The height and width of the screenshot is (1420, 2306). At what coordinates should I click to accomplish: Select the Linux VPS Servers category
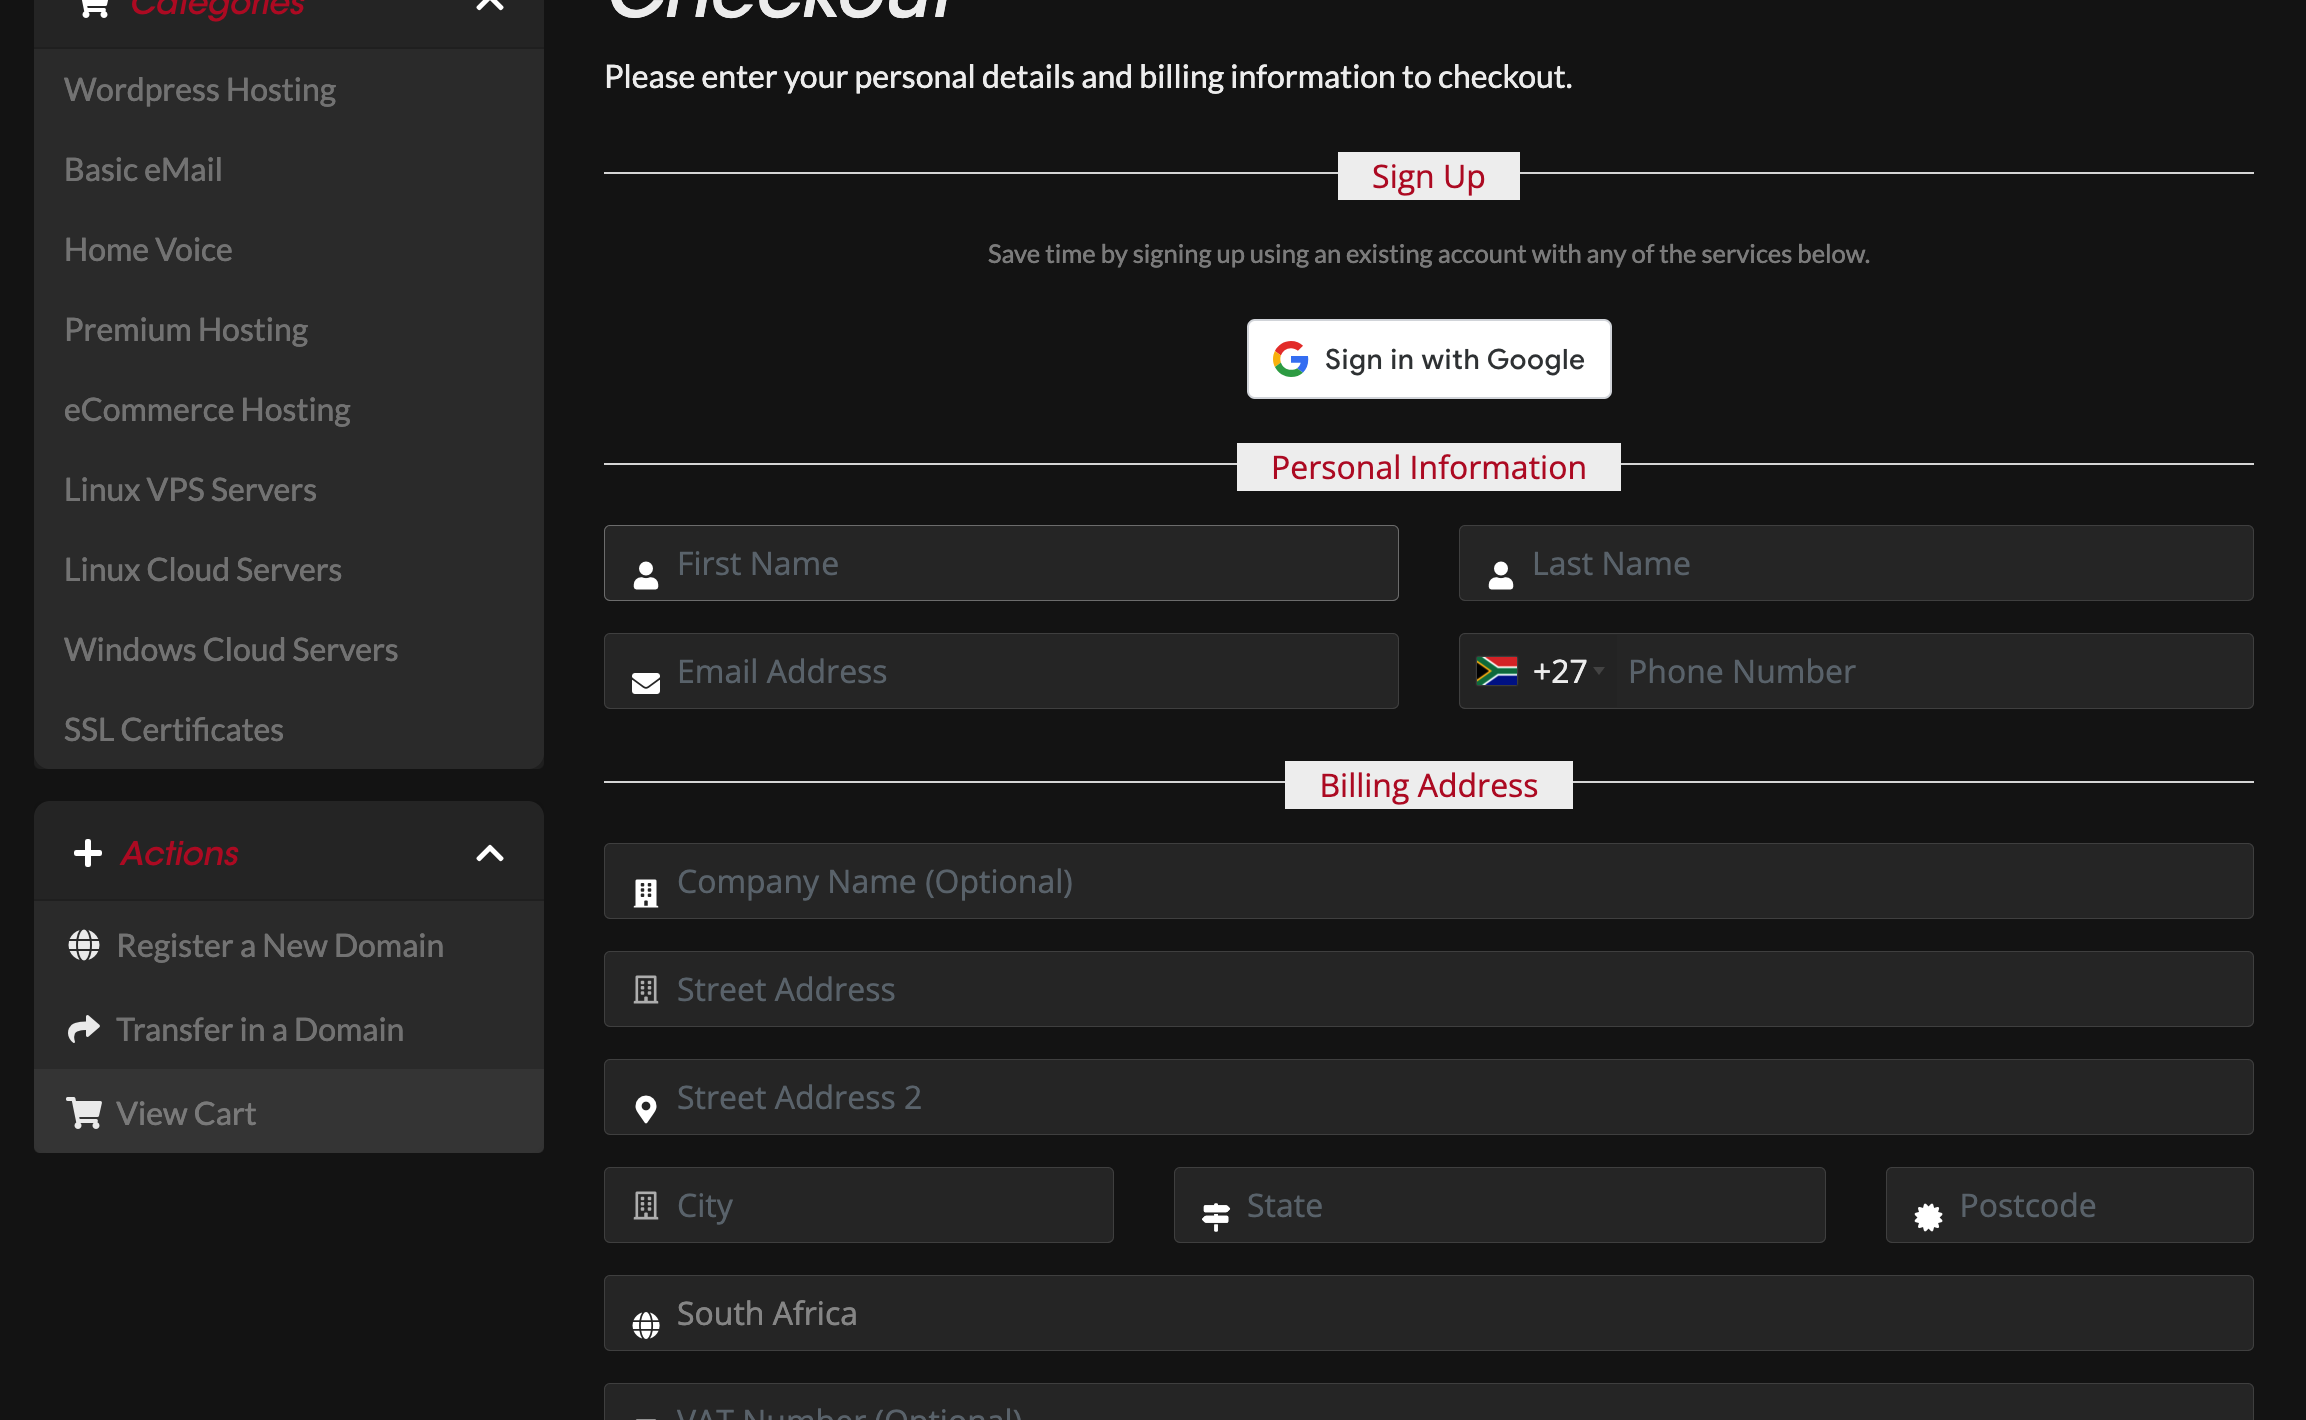[x=190, y=490]
